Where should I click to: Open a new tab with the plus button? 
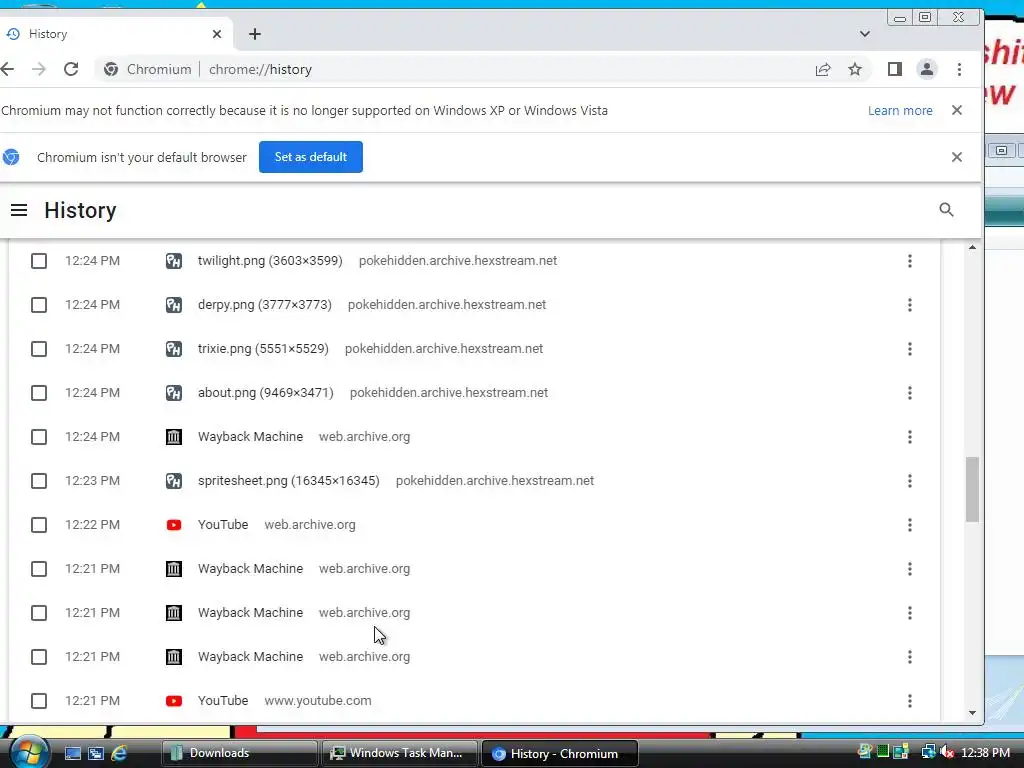click(255, 34)
